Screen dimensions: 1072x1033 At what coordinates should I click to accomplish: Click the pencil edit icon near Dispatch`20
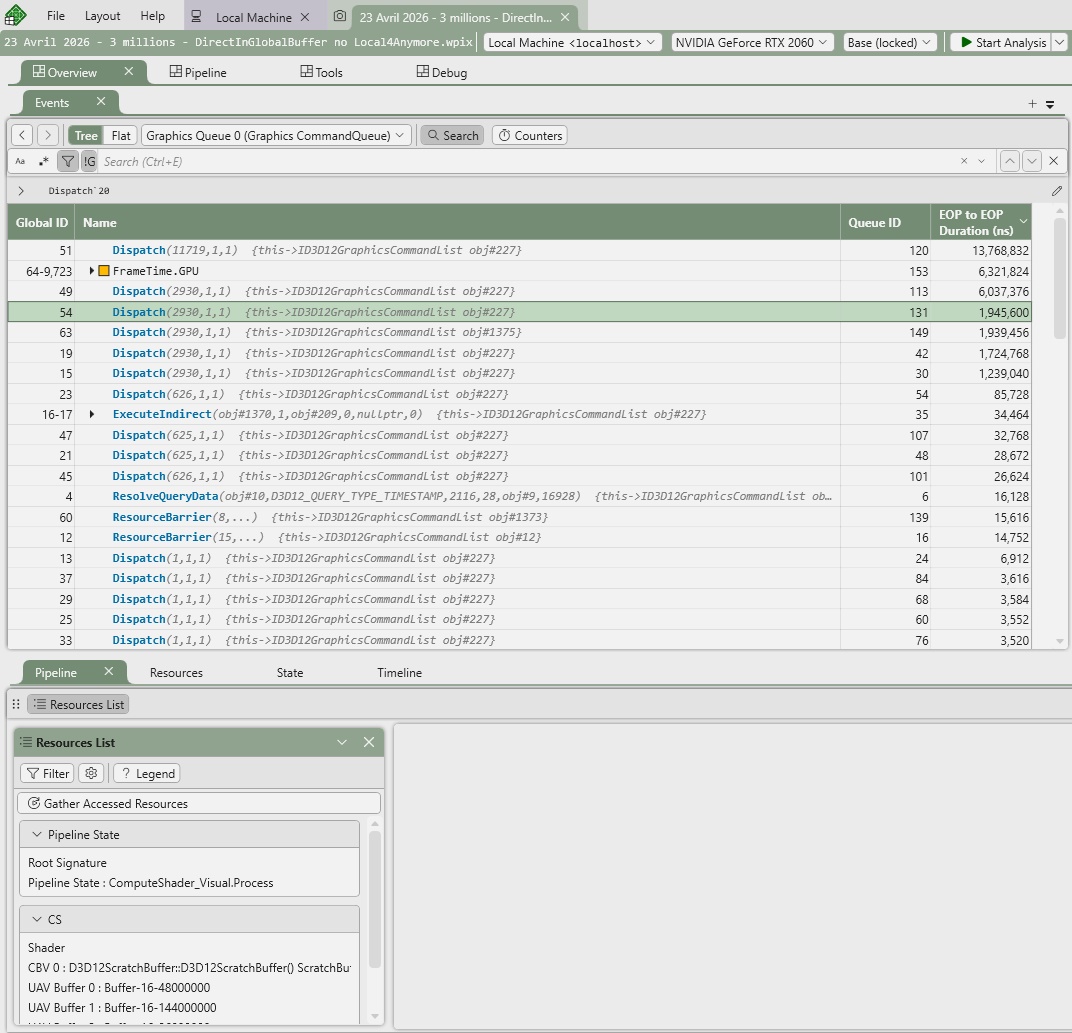pyautogui.click(x=1056, y=191)
